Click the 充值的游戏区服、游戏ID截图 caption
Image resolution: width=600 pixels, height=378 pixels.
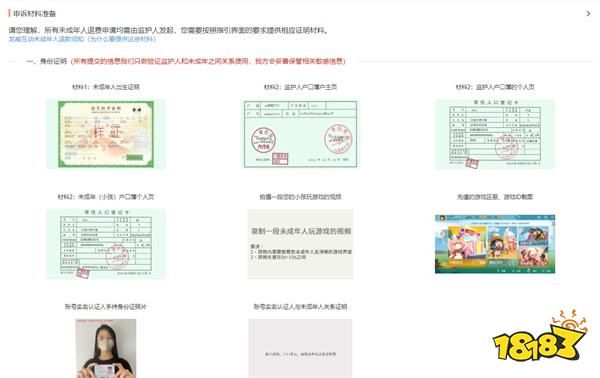tap(495, 197)
